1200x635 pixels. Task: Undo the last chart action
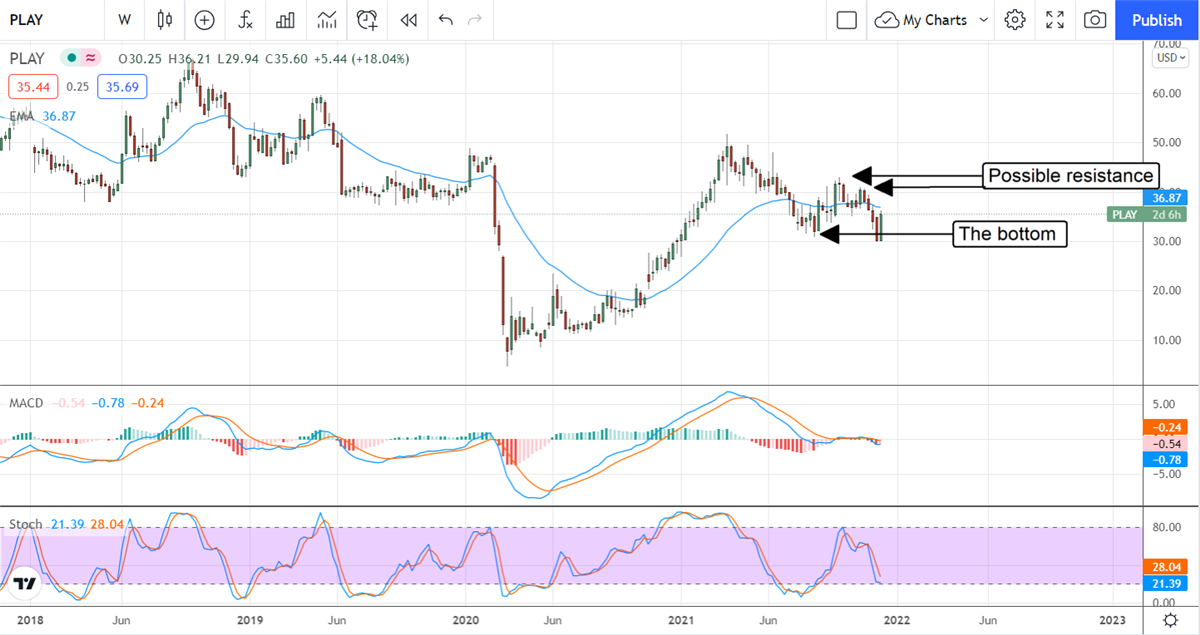click(446, 19)
